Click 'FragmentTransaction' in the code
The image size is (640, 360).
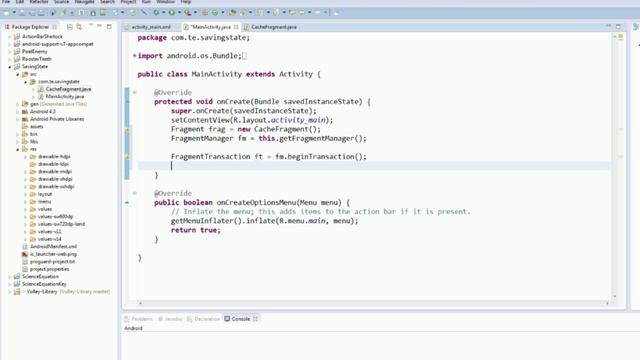point(210,157)
